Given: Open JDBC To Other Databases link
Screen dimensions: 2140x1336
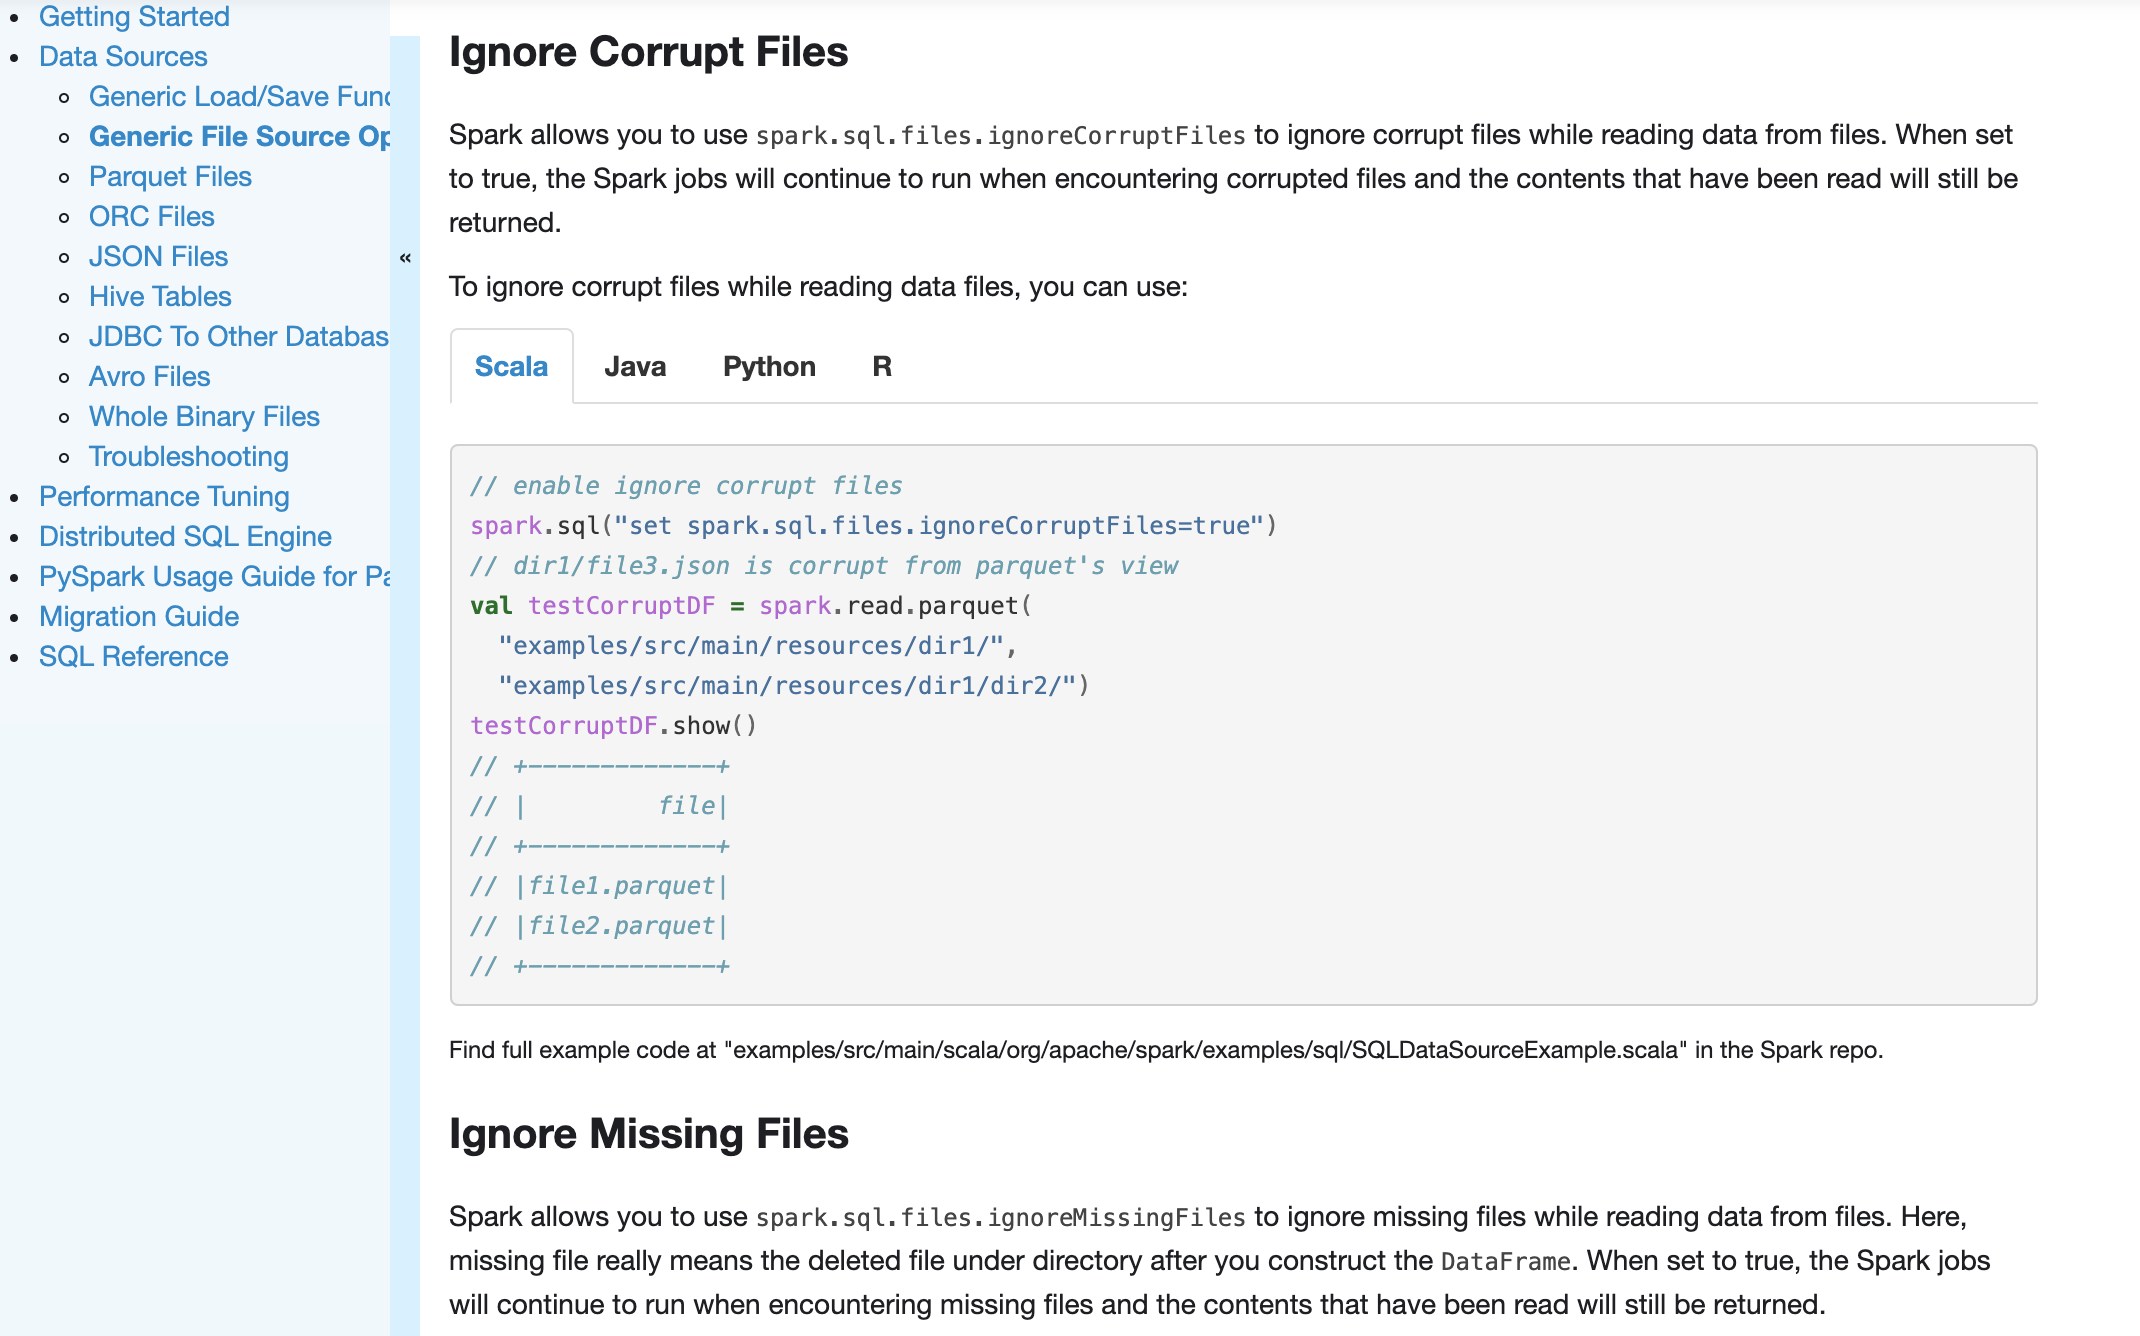Looking at the screenshot, I should (238, 337).
